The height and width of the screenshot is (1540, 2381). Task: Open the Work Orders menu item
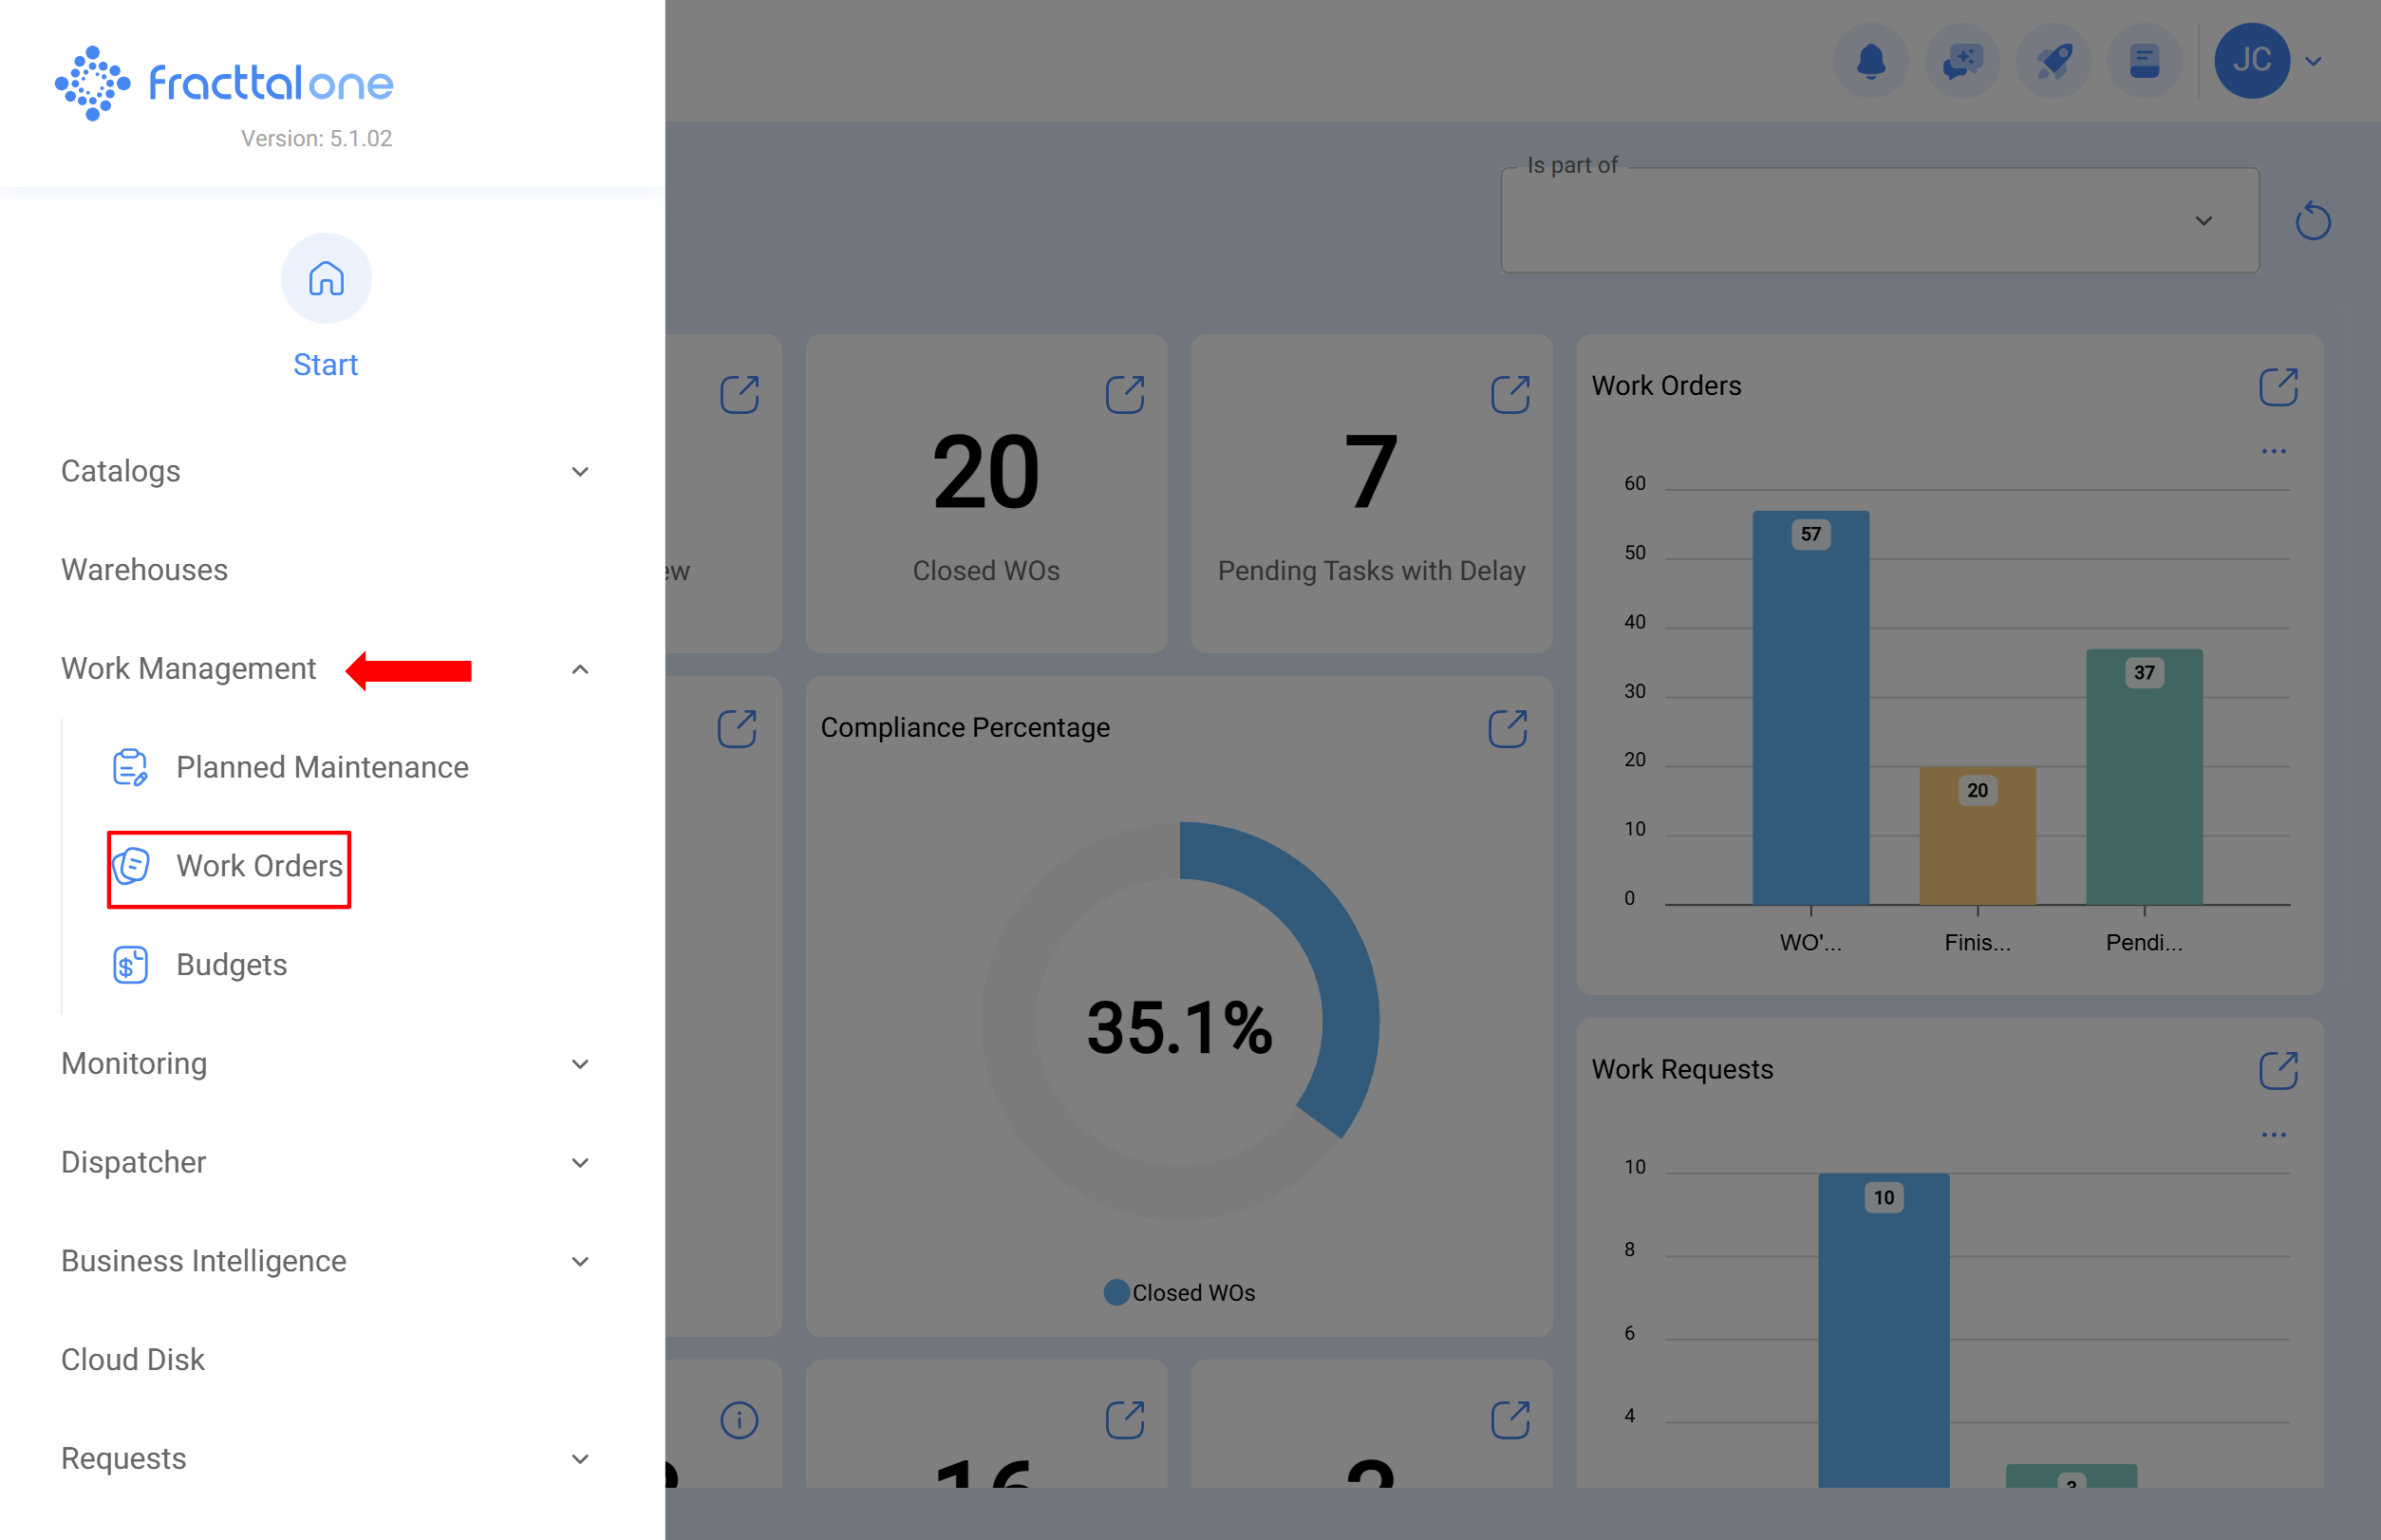(259, 867)
